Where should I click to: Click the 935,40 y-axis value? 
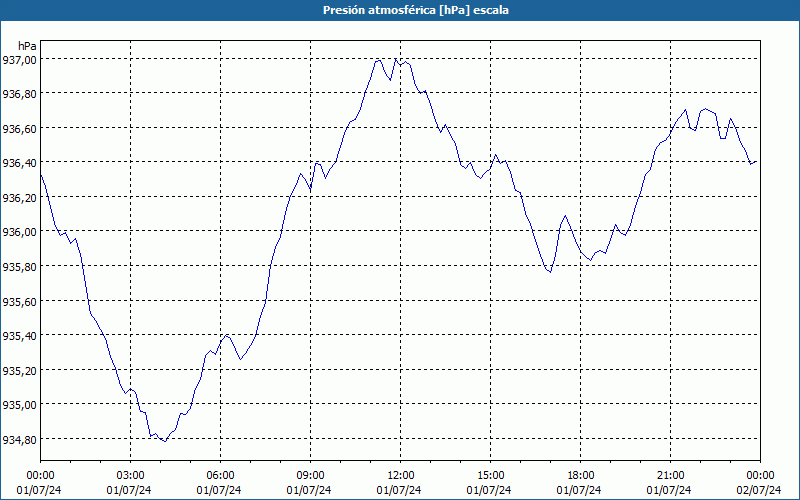click(x=20, y=336)
